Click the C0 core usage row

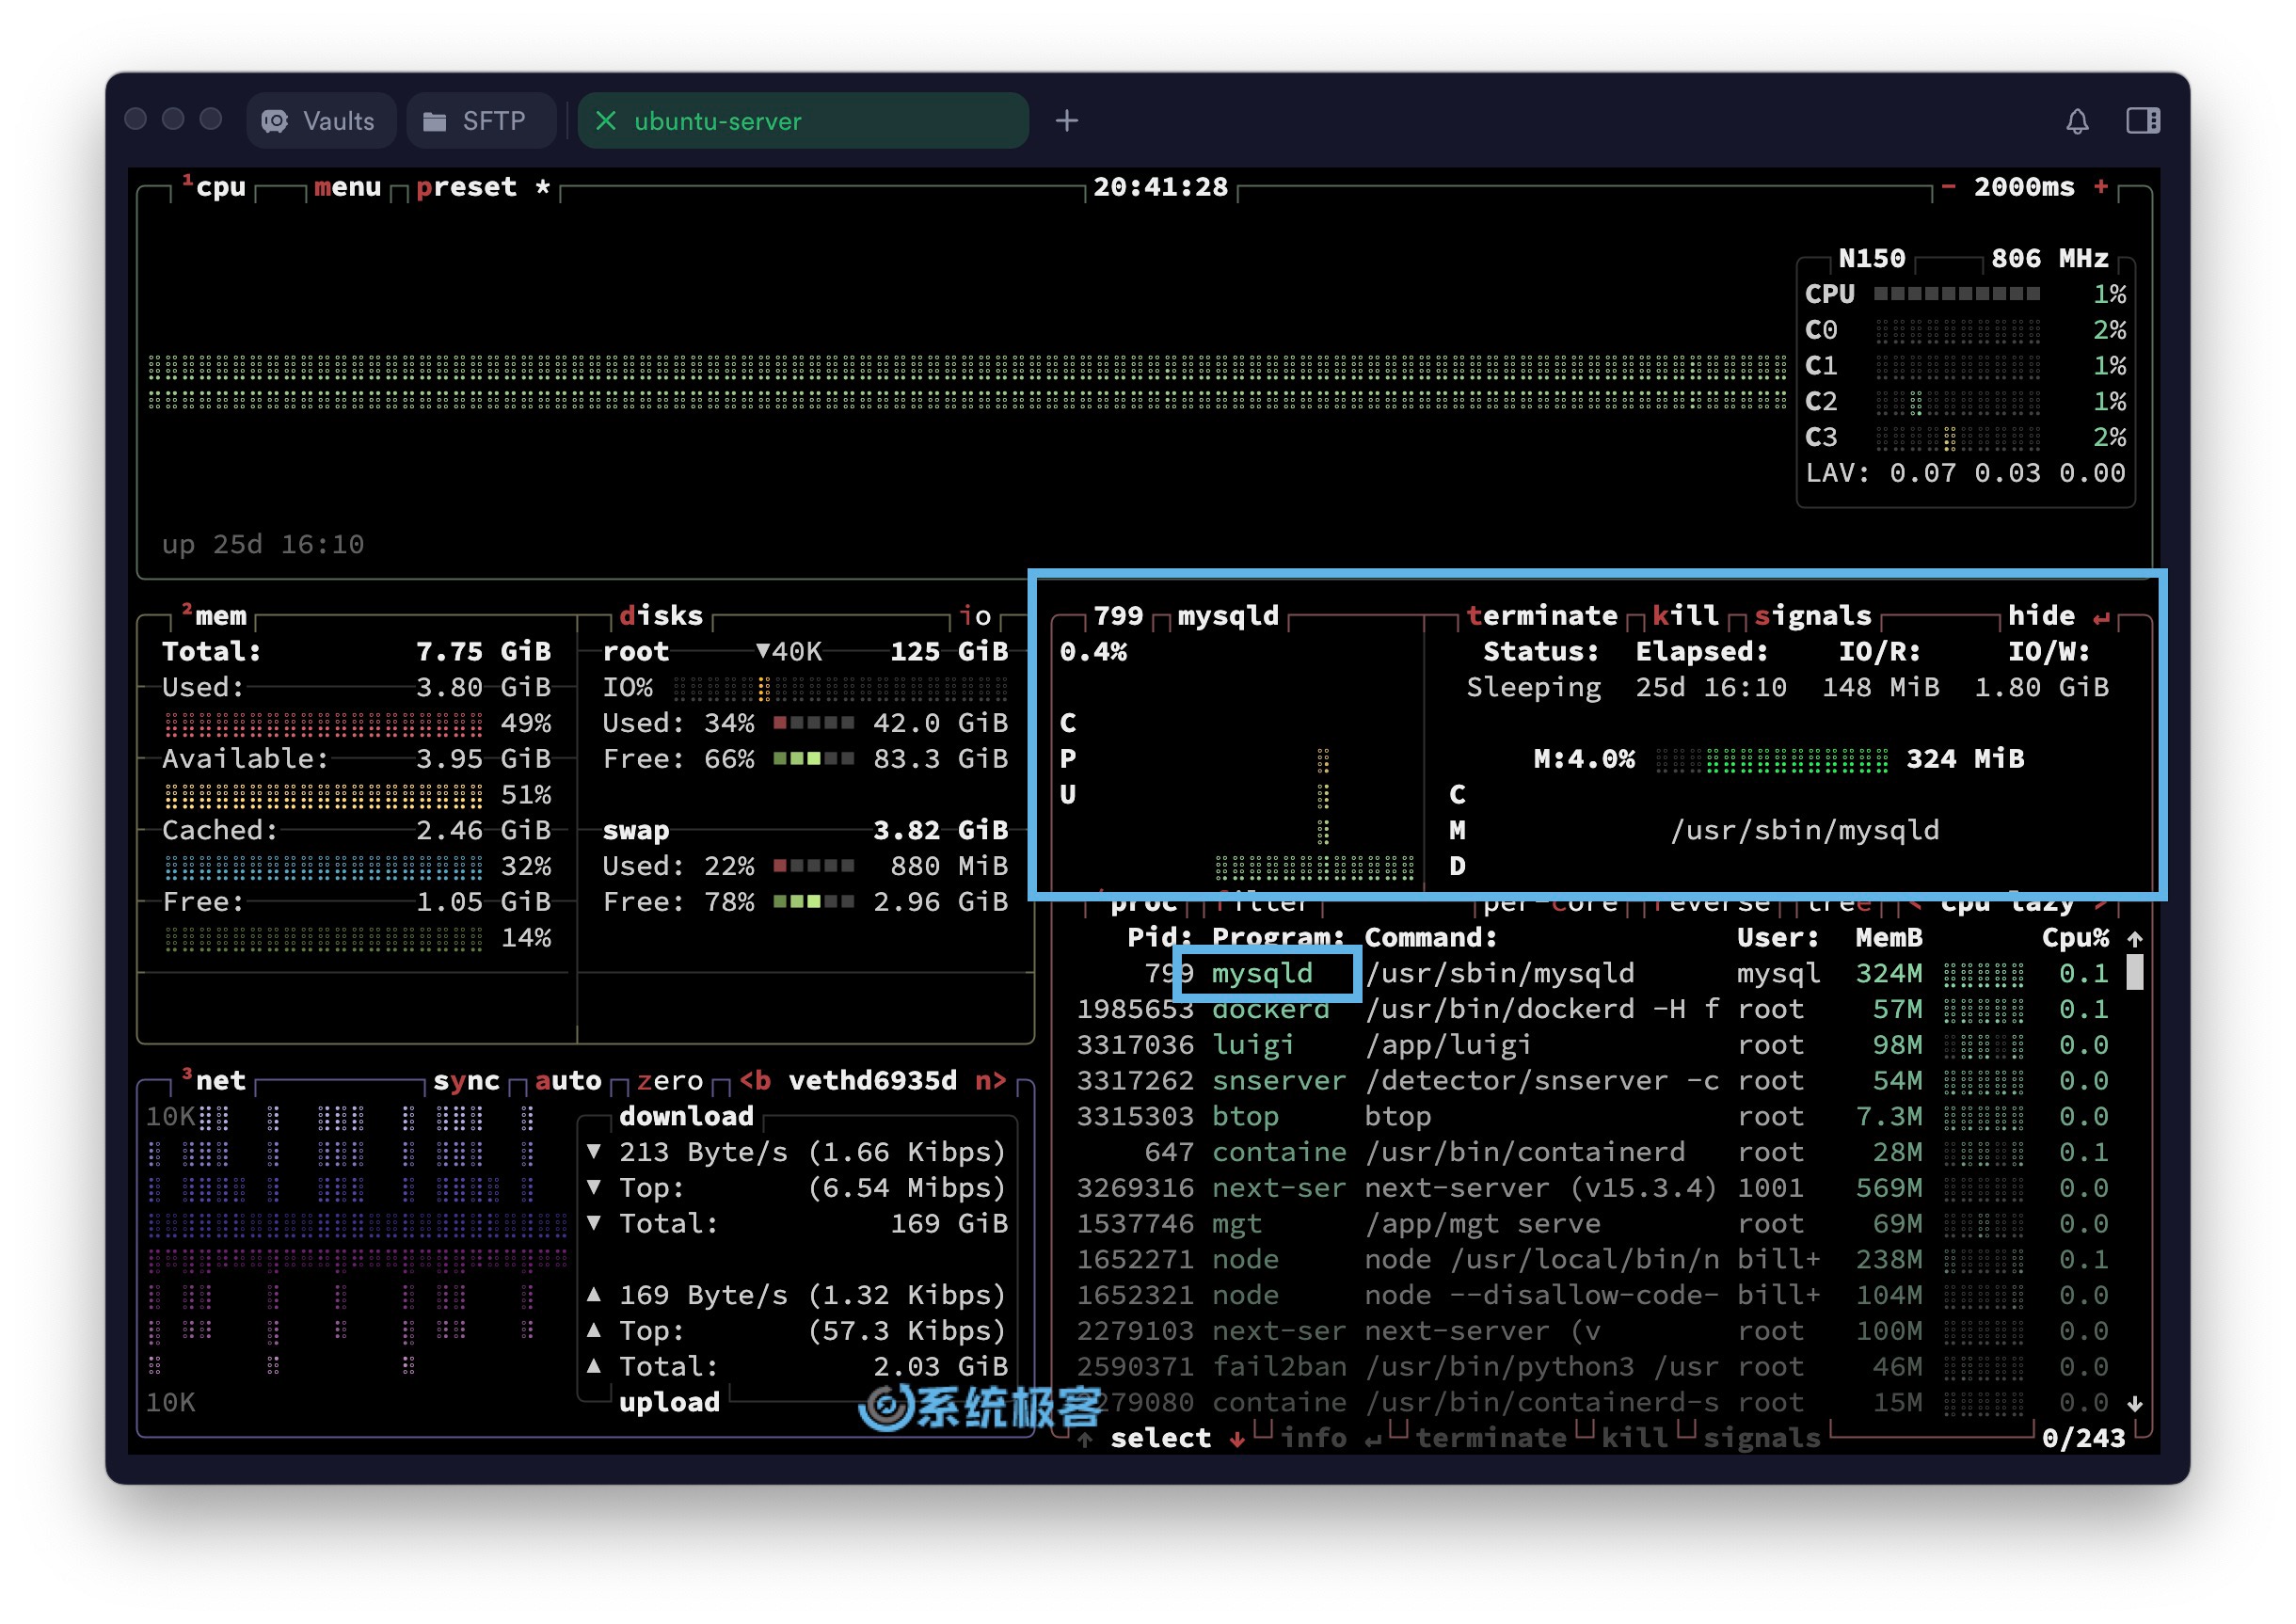pos(1966,330)
